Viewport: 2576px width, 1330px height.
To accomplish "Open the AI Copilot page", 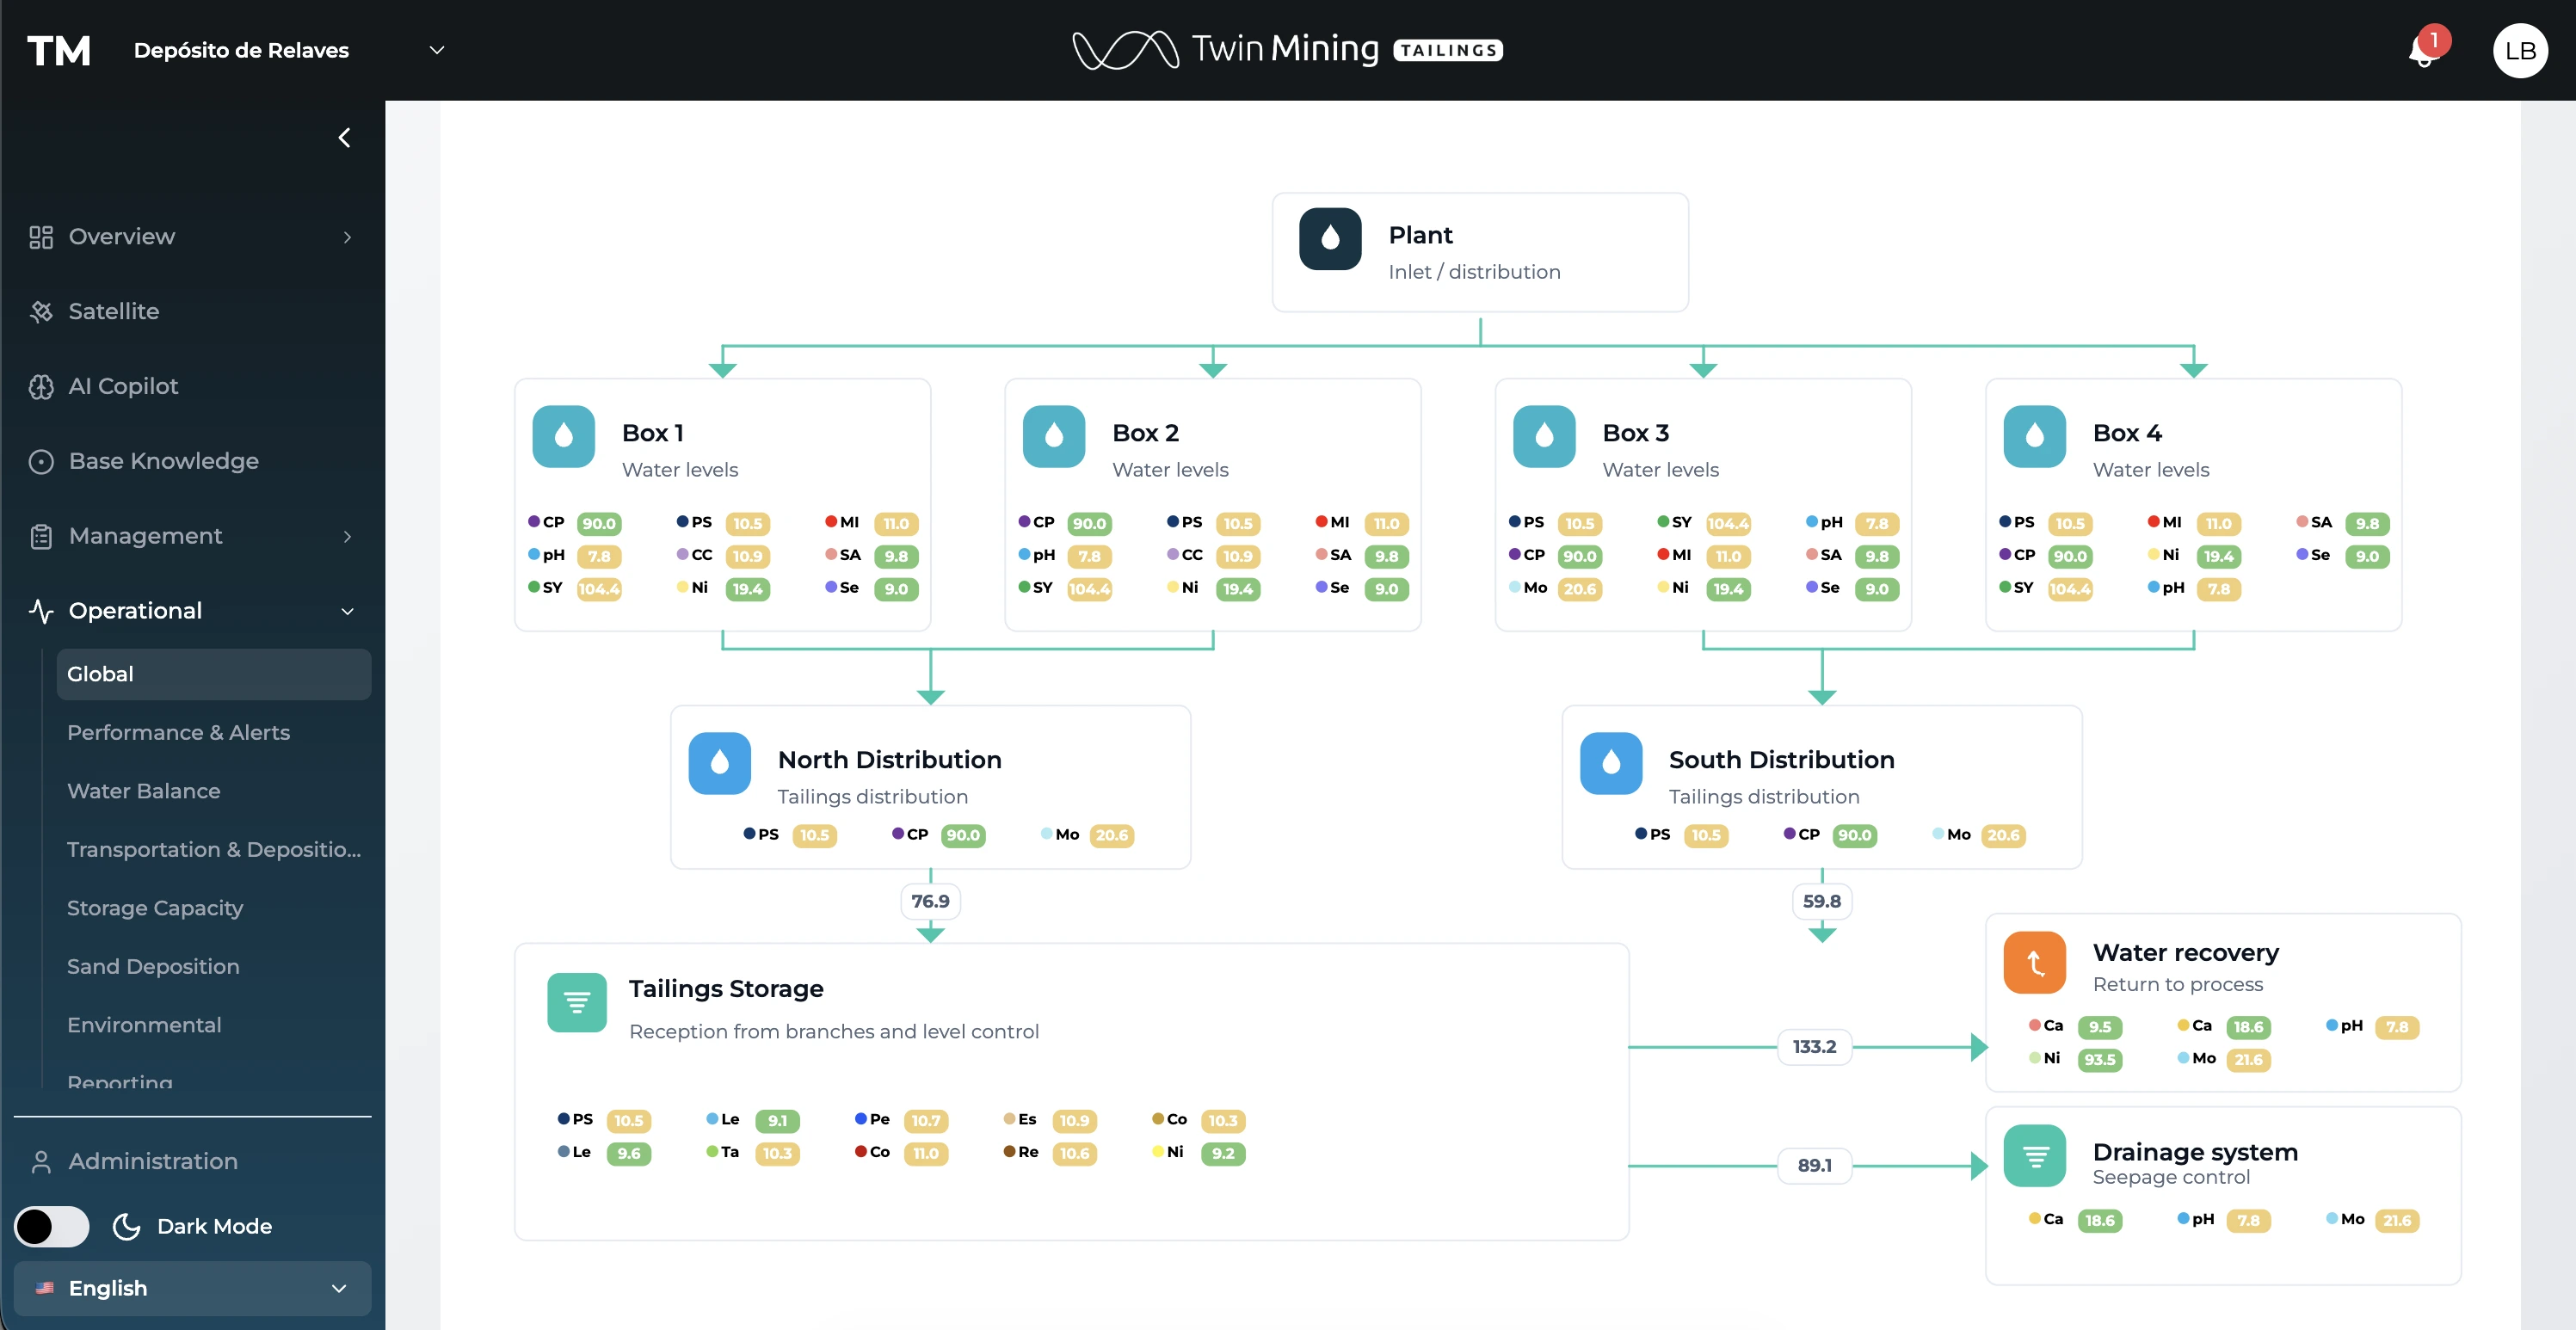I will click(x=123, y=386).
